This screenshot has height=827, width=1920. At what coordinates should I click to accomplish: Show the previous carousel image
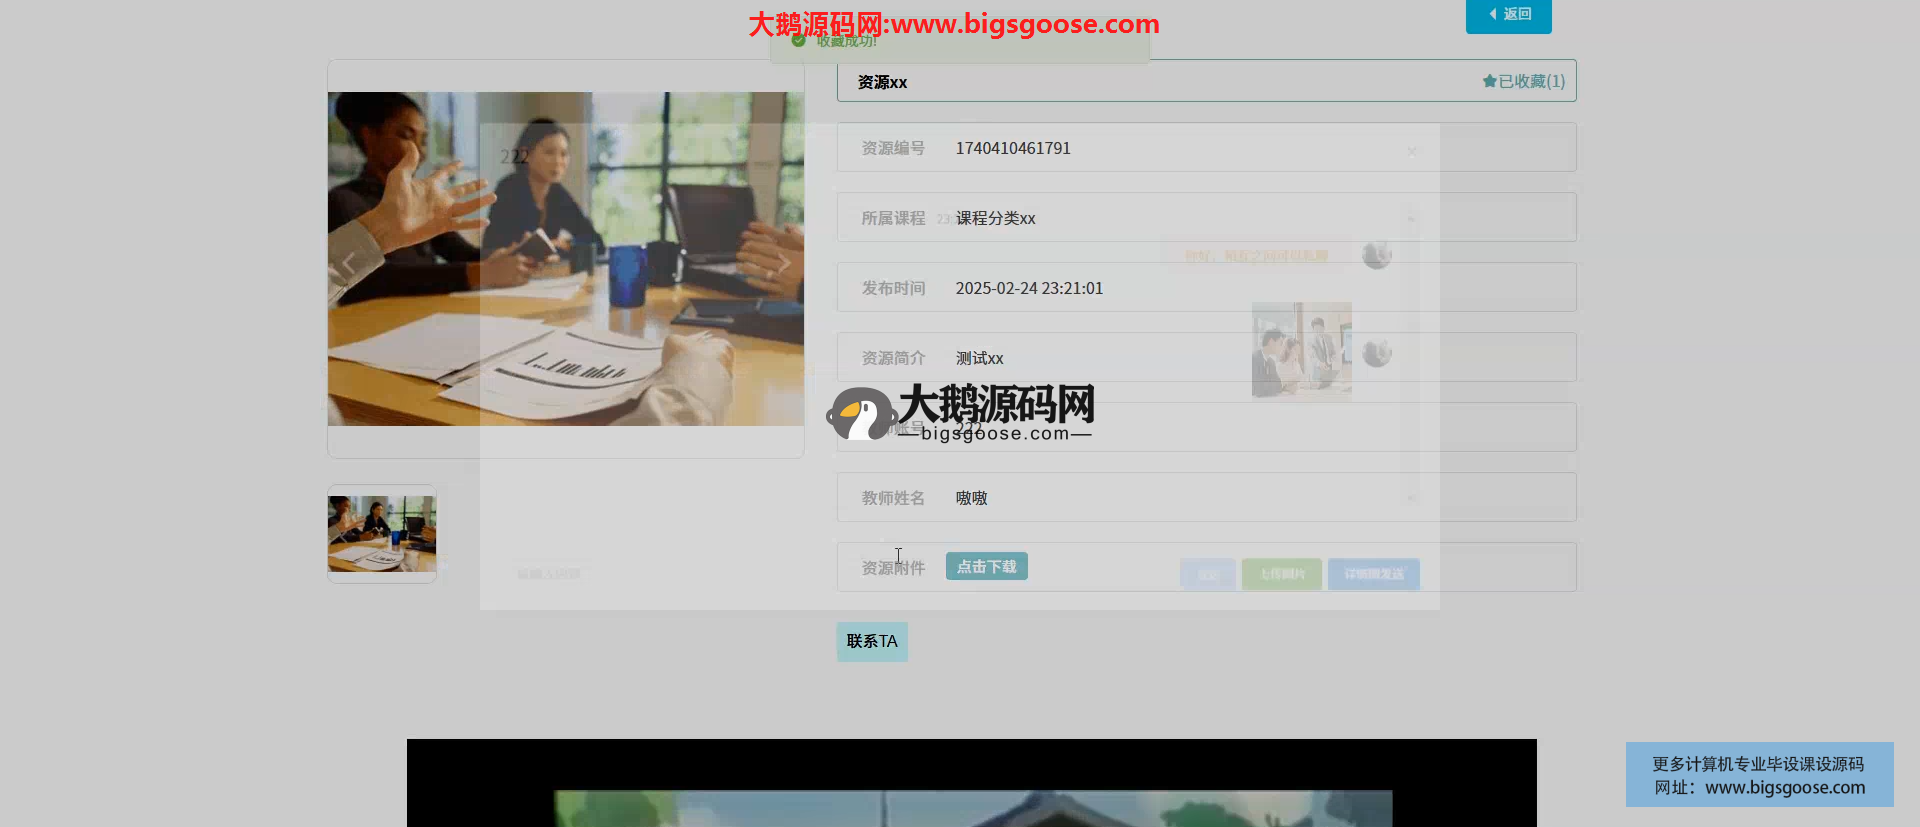coord(347,264)
